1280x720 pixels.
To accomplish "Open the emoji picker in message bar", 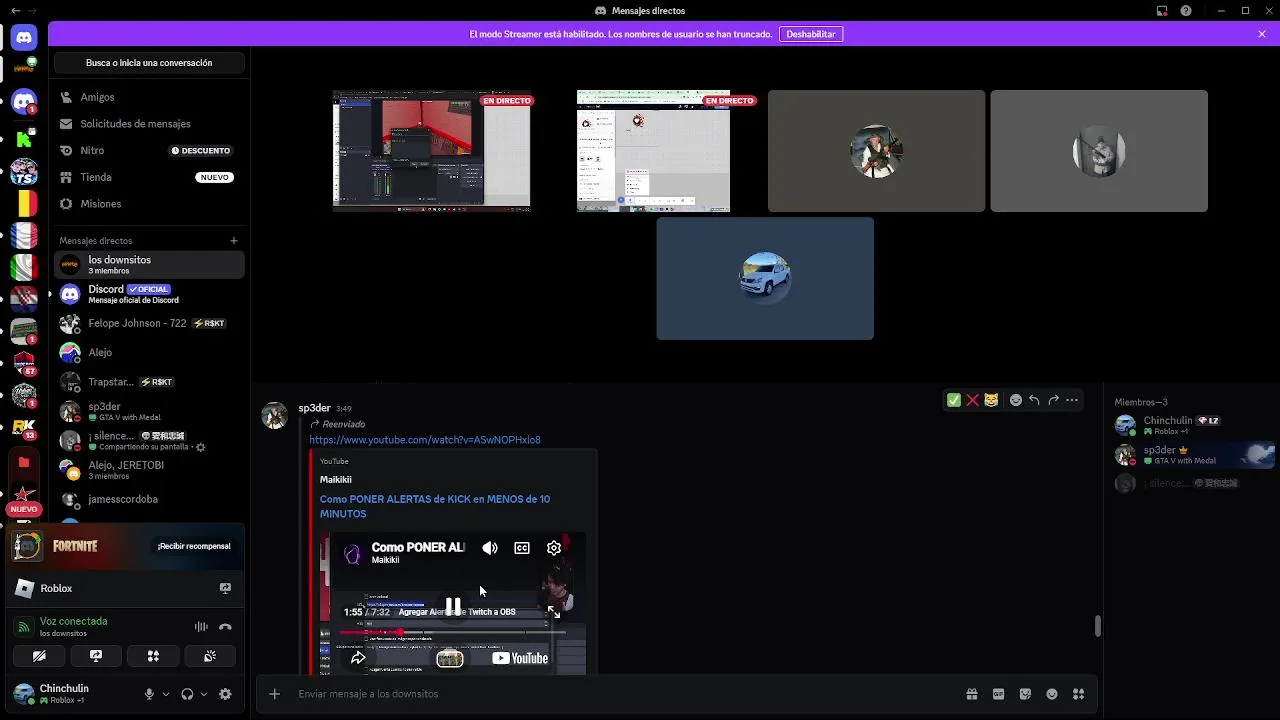I will pos(1052,694).
